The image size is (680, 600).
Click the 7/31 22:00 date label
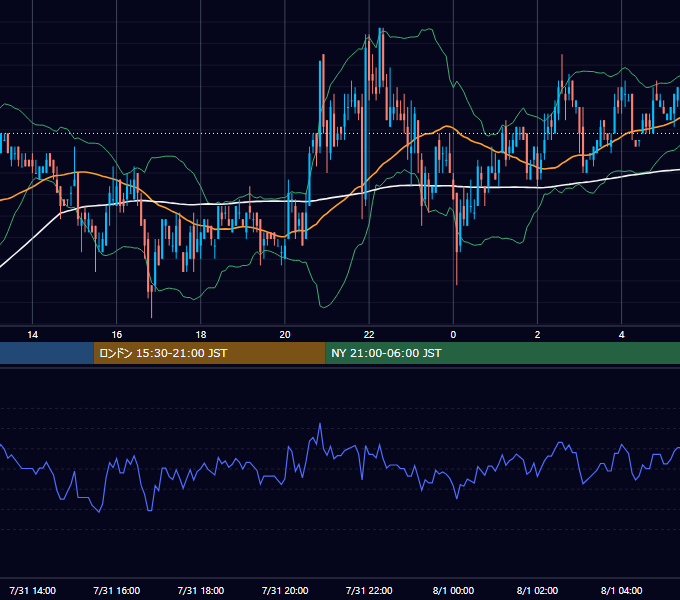pyautogui.click(x=369, y=590)
